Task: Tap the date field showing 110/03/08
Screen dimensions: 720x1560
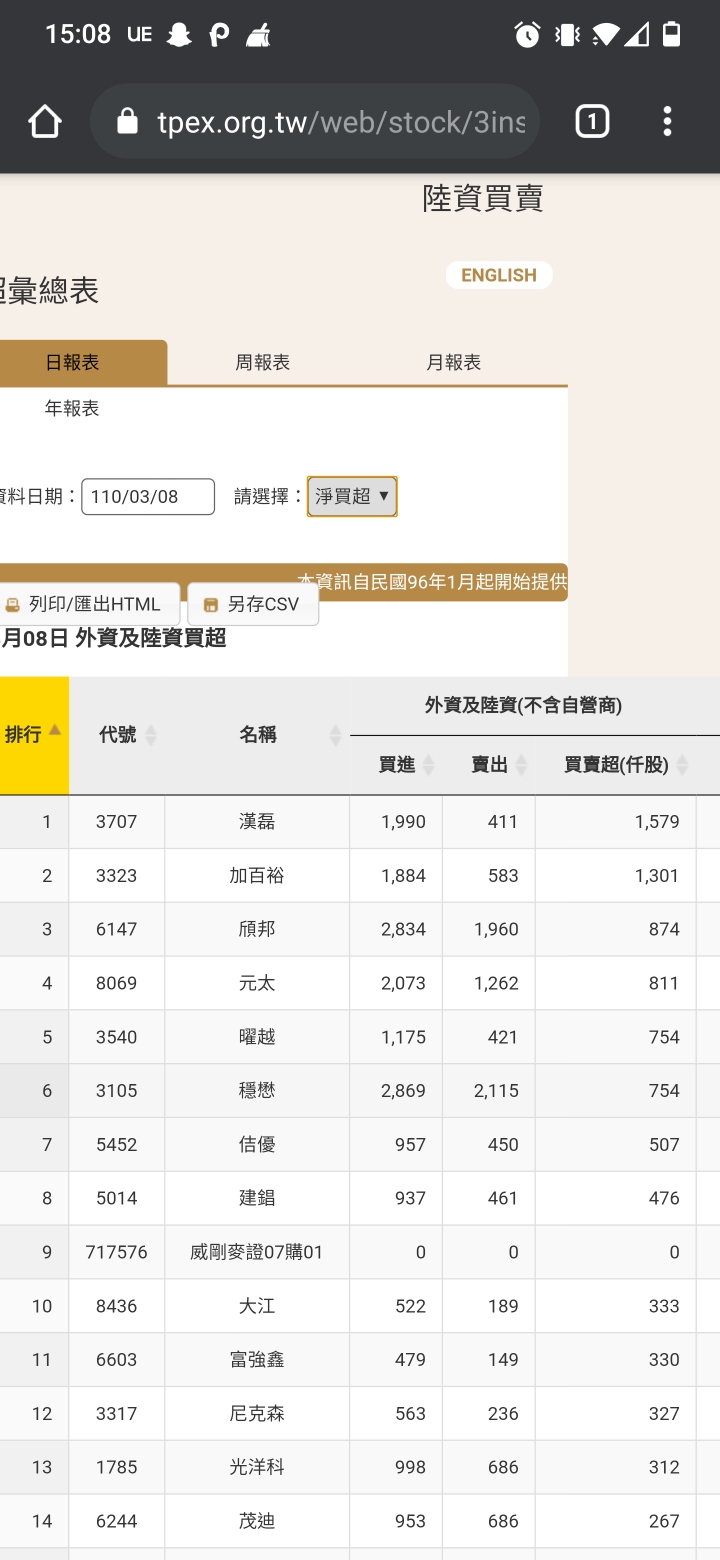Action: tap(148, 496)
